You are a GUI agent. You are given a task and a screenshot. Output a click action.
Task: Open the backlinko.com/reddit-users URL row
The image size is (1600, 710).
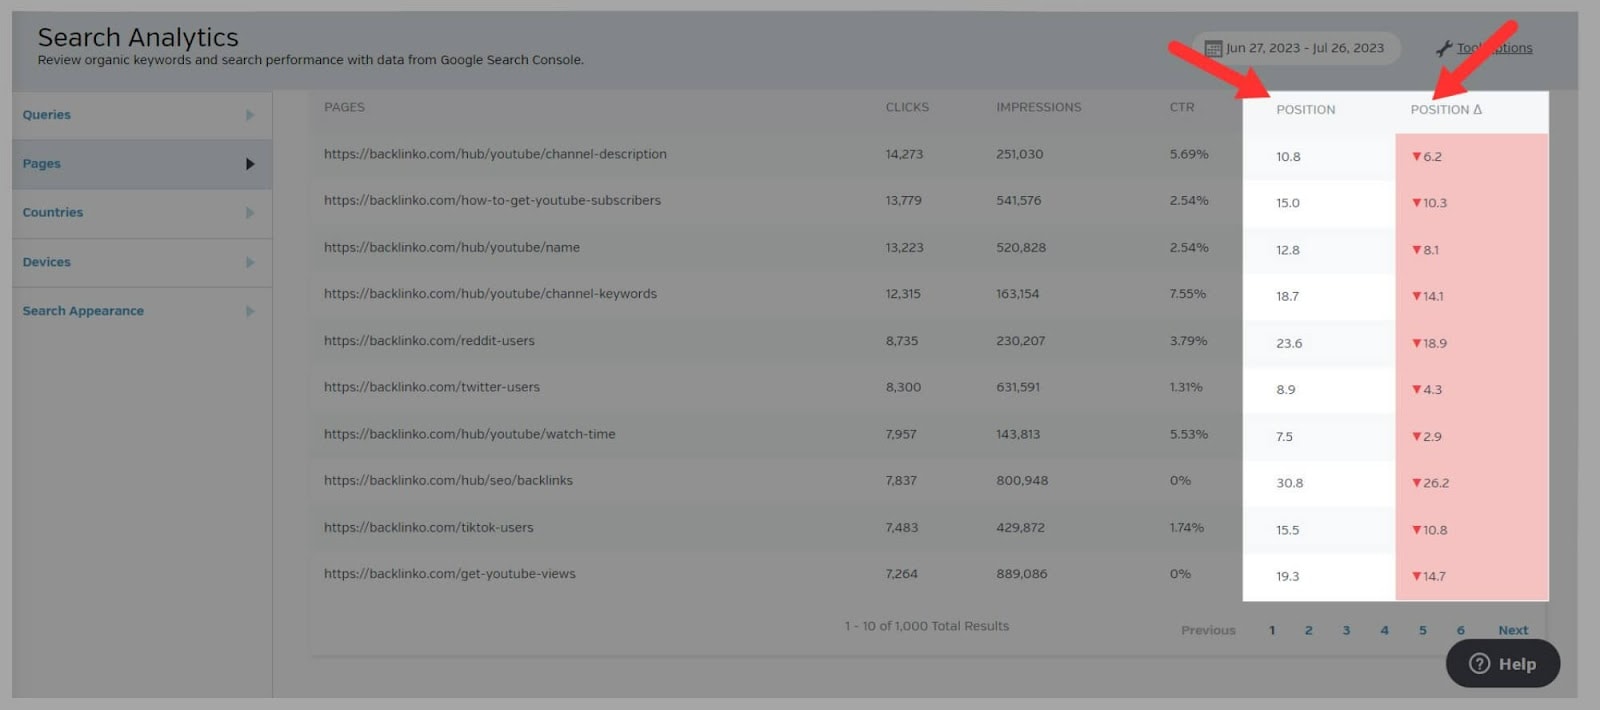click(x=429, y=341)
